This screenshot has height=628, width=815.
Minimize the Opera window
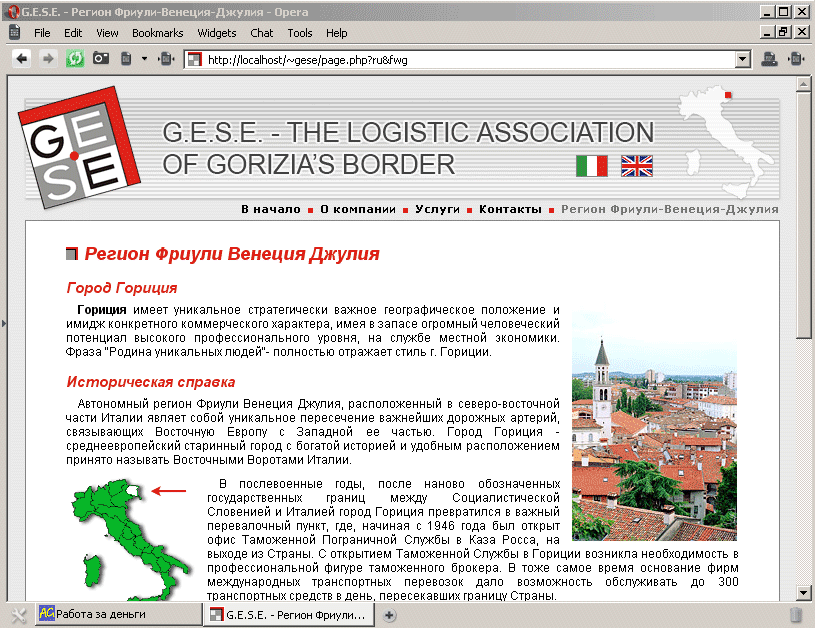[x=767, y=11]
